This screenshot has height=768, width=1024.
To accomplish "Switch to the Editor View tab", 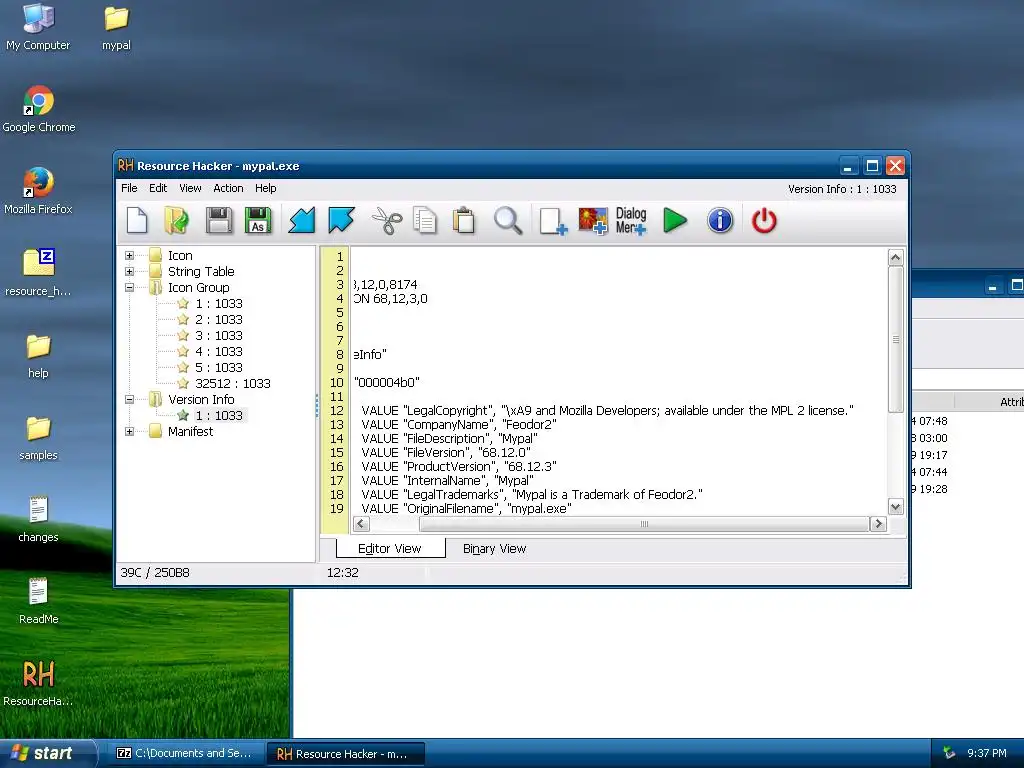I will tap(390, 549).
